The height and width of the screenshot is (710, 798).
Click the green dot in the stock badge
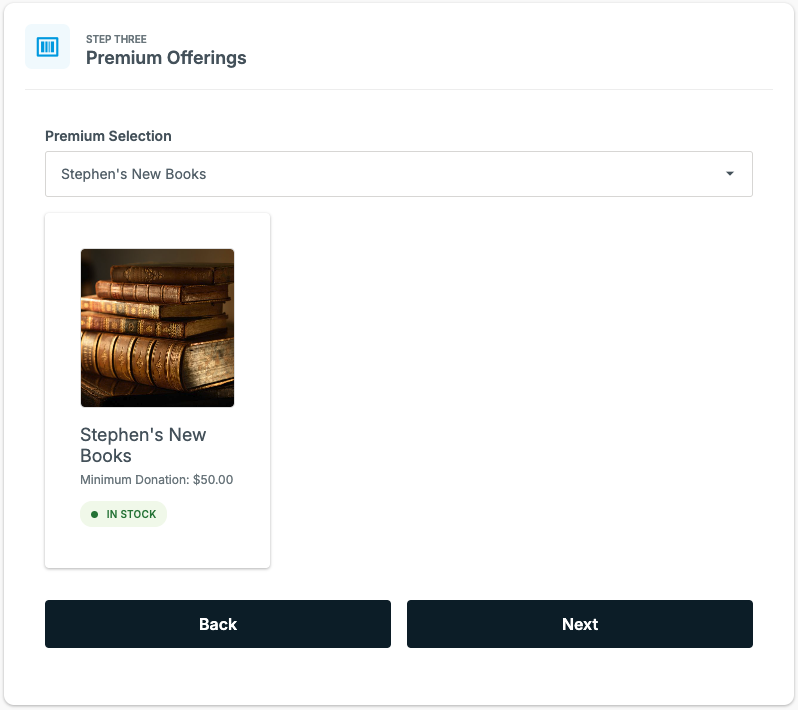pyautogui.click(x=94, y=515)
